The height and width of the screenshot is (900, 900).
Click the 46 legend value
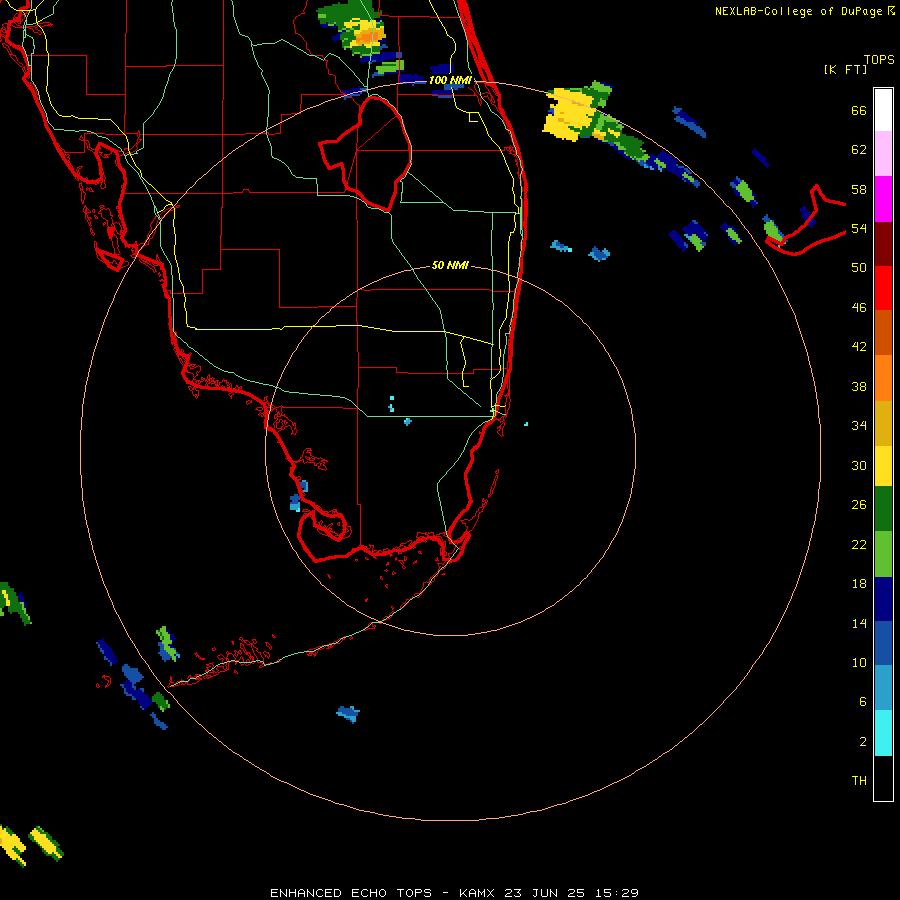point(859,308)
